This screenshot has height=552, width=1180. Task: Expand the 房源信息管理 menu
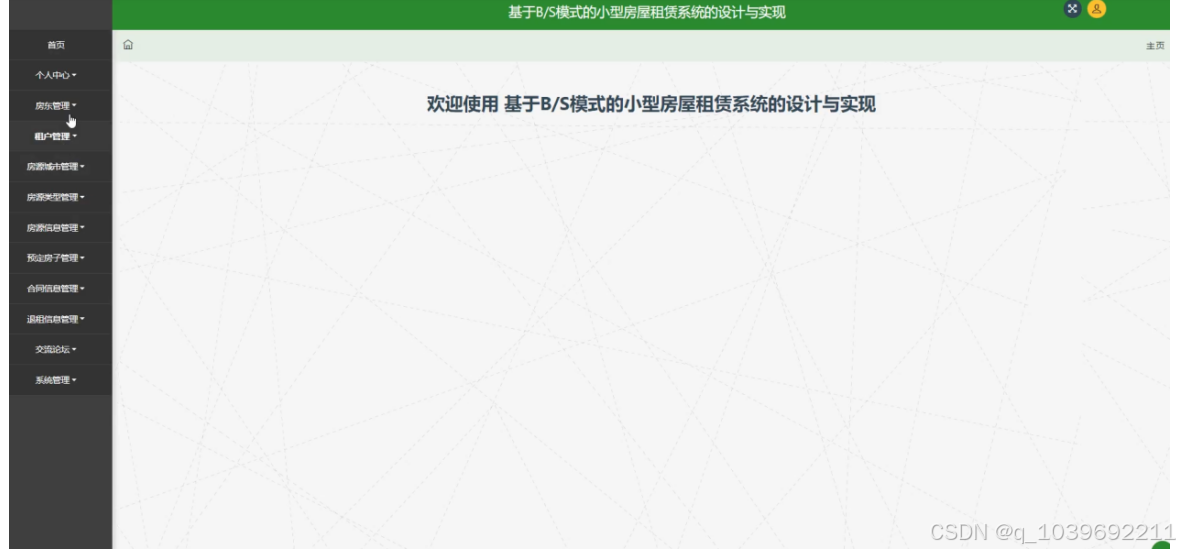coord(56,228)
